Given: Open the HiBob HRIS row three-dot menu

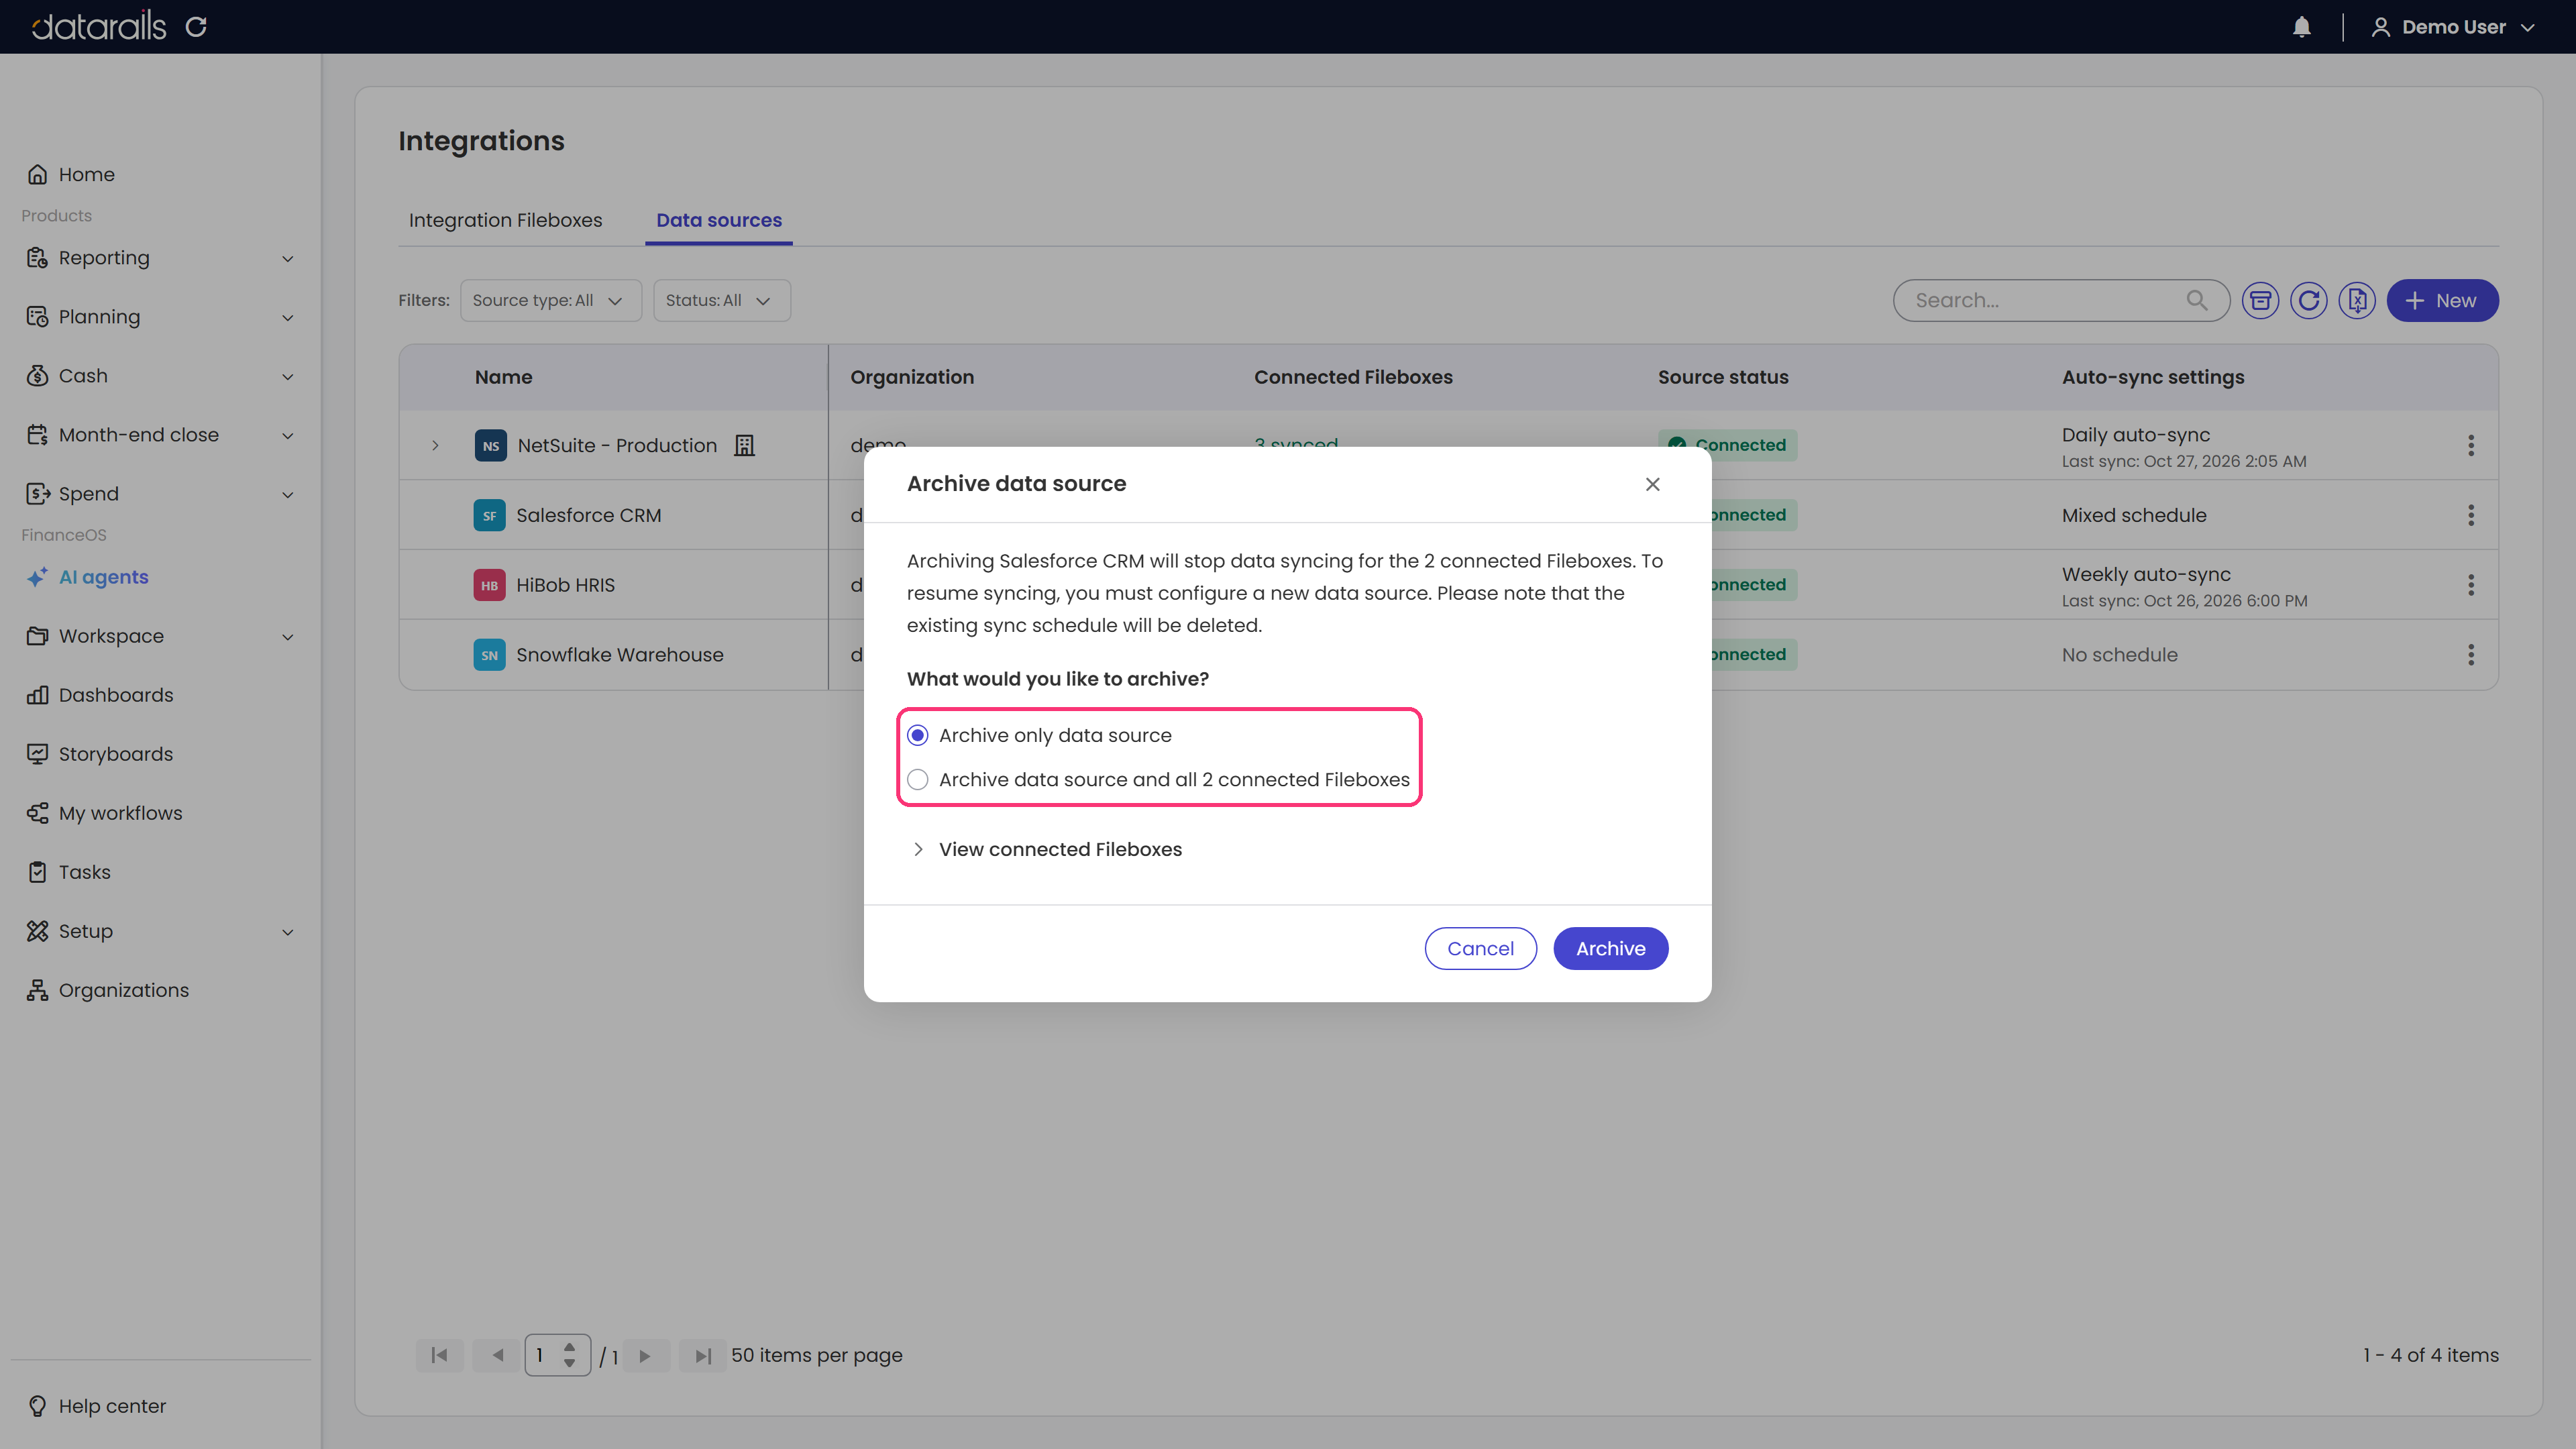Looking at the screenshot, I should [x=2470, y=585].
